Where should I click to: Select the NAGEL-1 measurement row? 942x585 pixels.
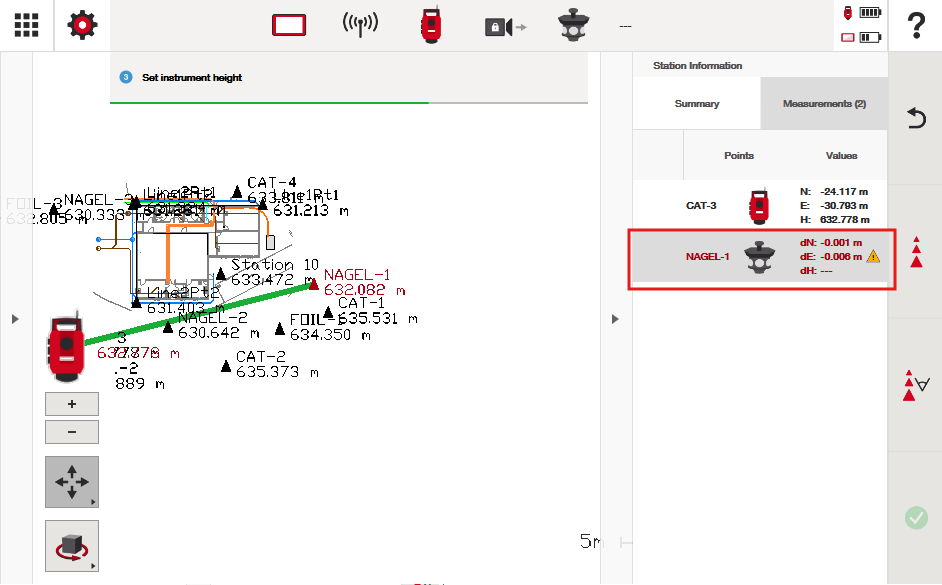point(761,257)
